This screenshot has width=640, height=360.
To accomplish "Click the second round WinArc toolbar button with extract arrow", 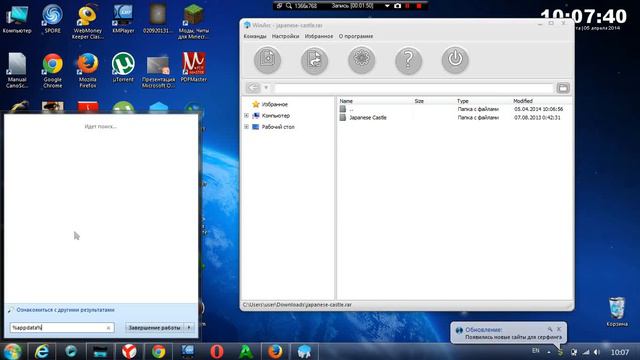I will [x=314, y=60].
